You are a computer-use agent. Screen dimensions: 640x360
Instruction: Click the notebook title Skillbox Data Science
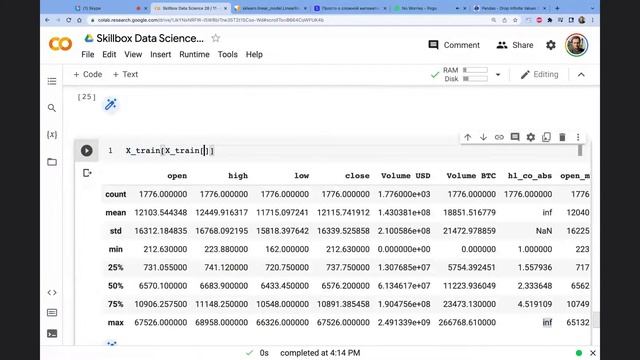tap(150, 38)
